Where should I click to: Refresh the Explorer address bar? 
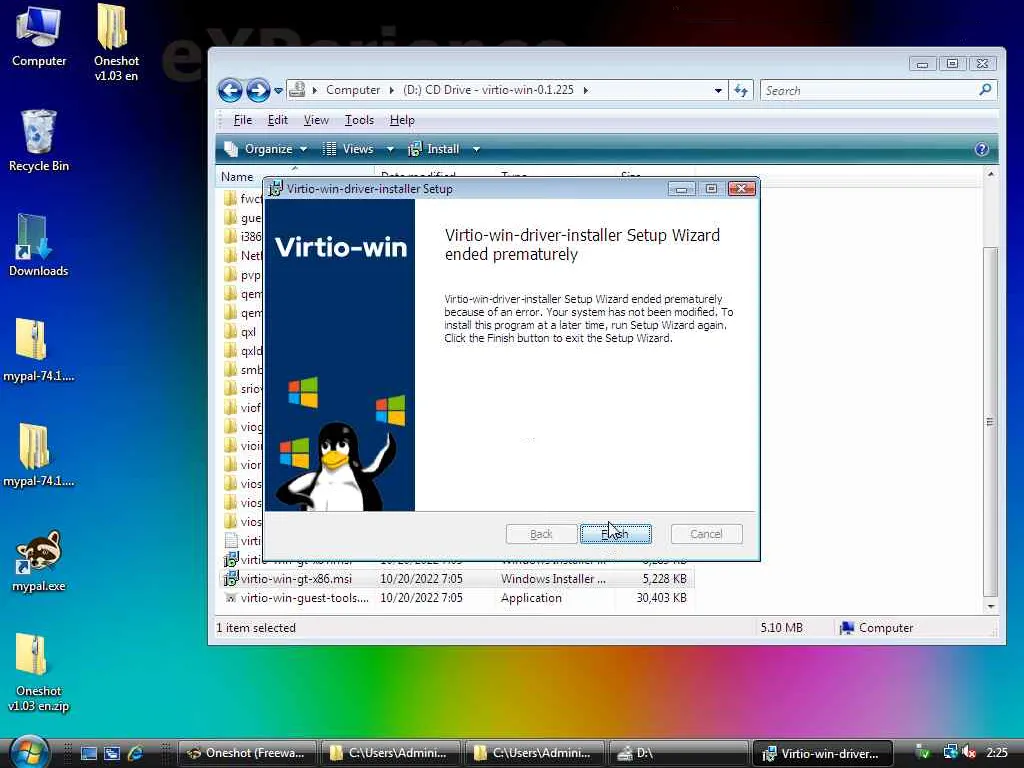point(741,90)
